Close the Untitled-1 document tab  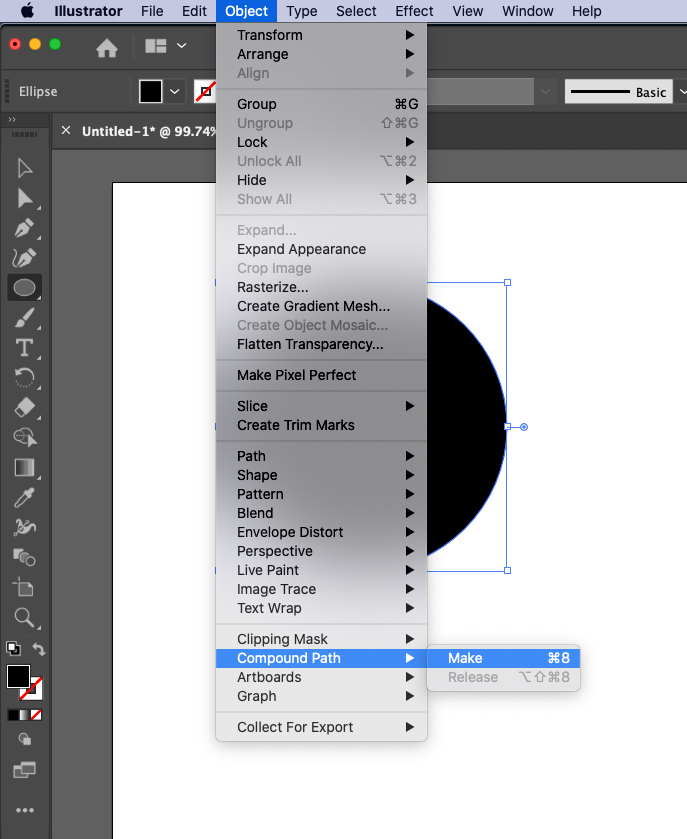click(66, 131)
